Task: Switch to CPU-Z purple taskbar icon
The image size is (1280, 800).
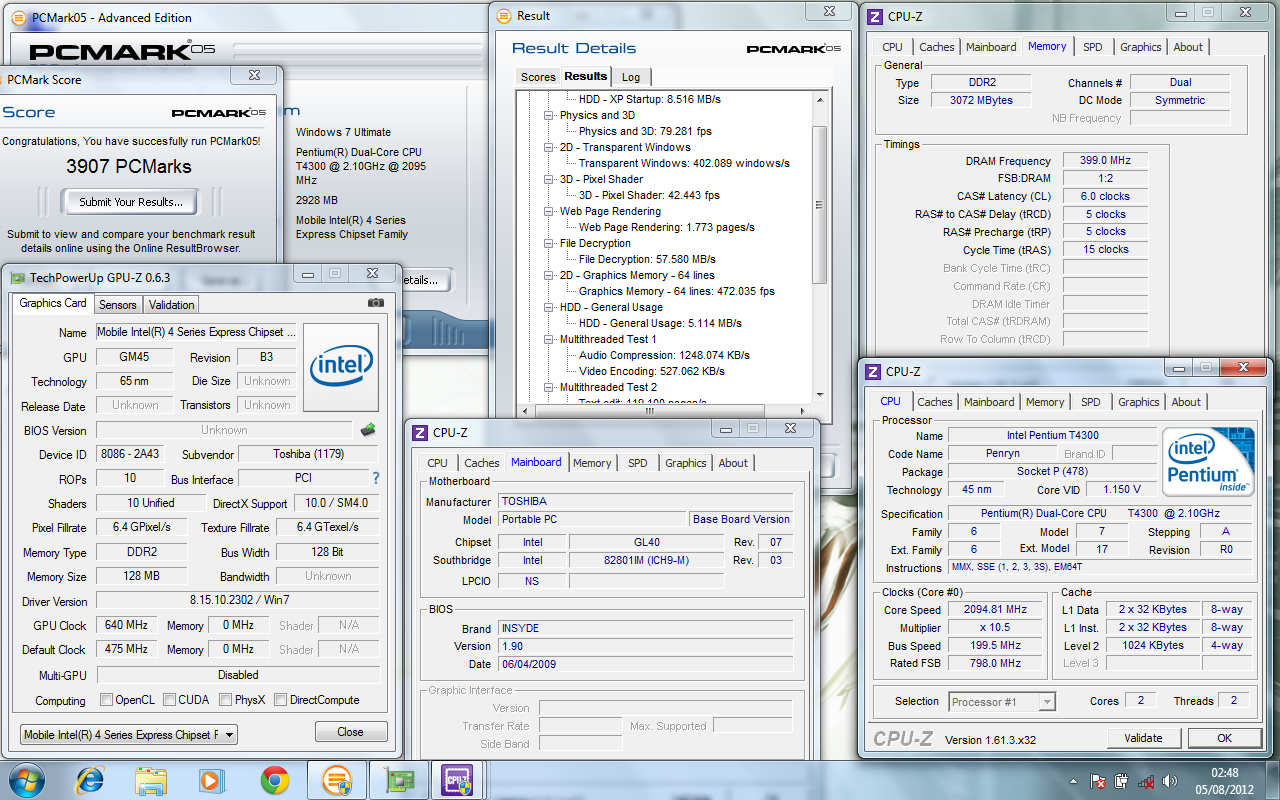Action: [x=458, y=780]
